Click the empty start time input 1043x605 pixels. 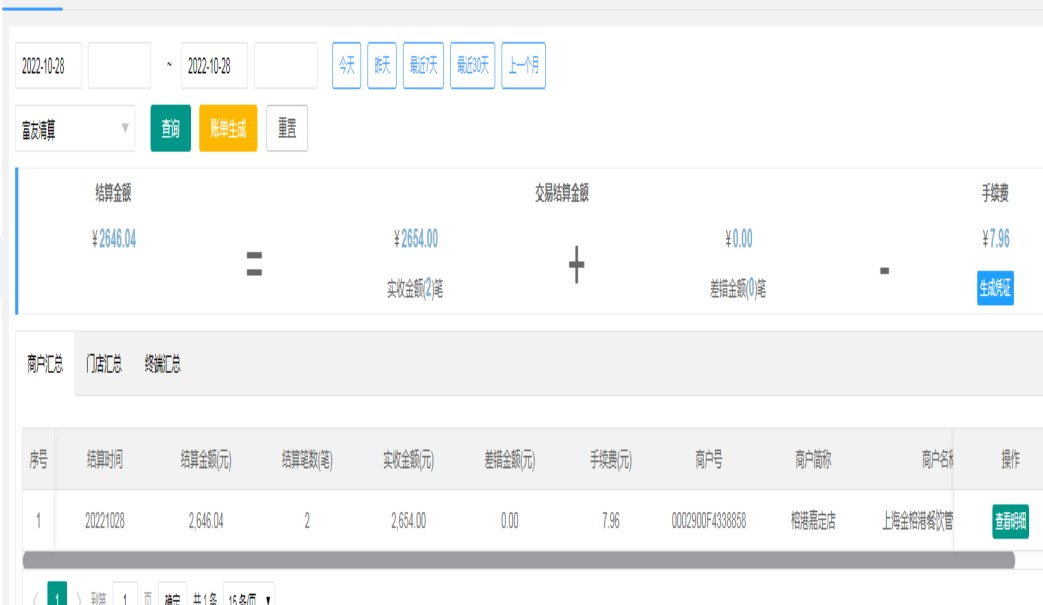point(119,66)
